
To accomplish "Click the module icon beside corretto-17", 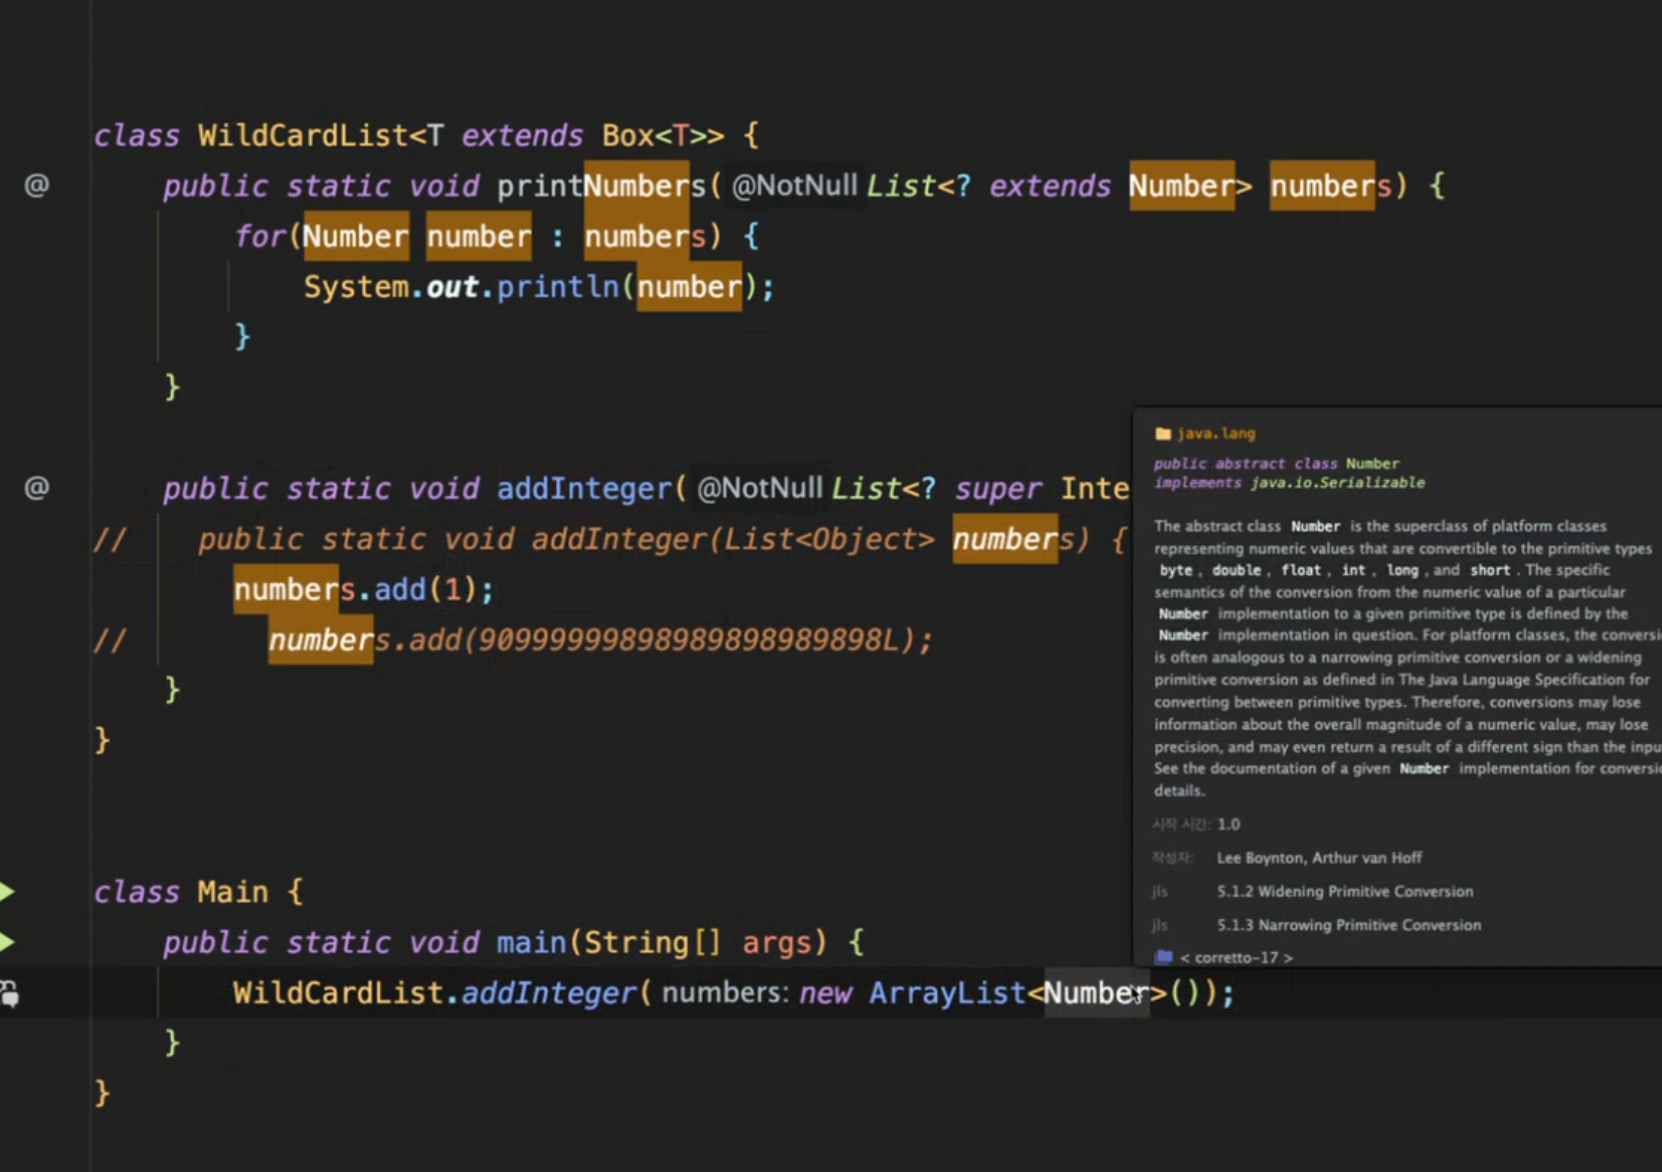I will tap(1163, 957).
